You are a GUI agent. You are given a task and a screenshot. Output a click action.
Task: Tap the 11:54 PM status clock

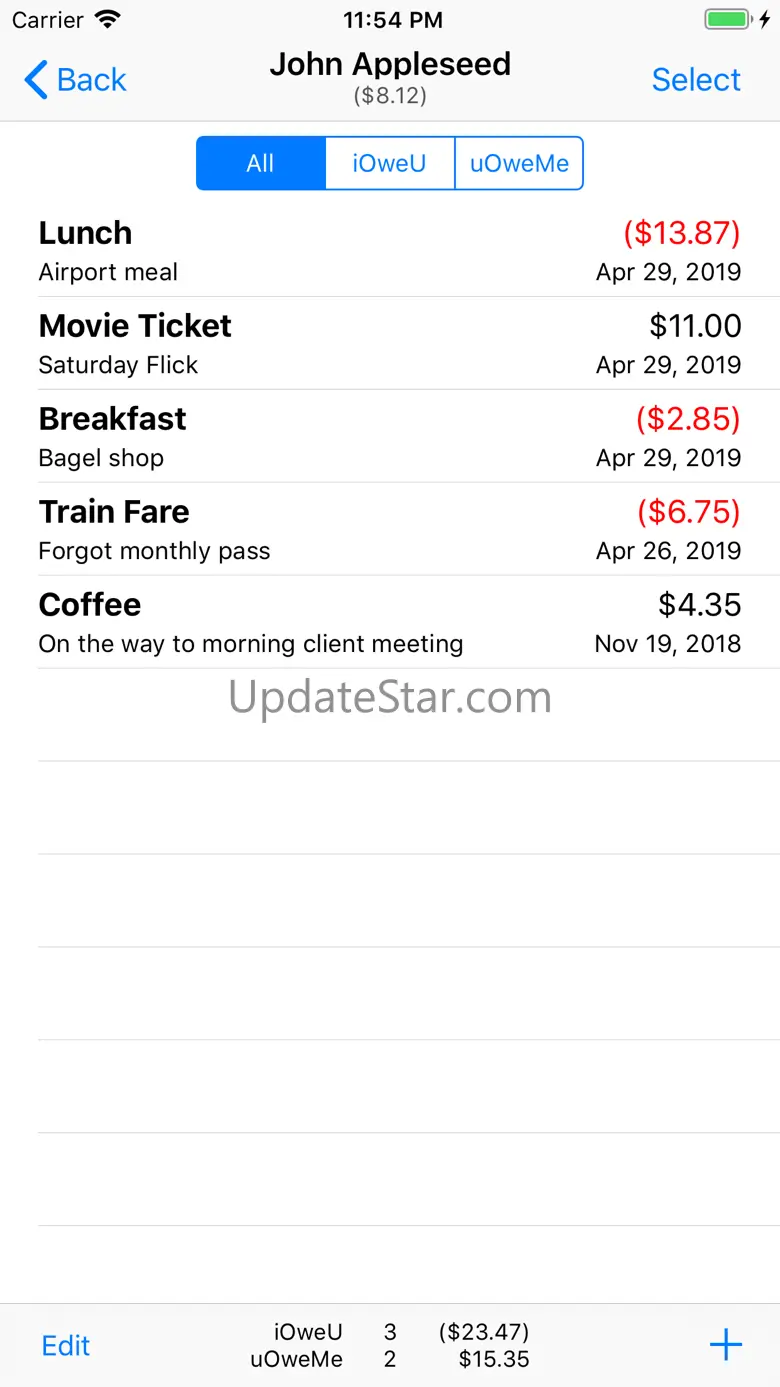(392, 20)
